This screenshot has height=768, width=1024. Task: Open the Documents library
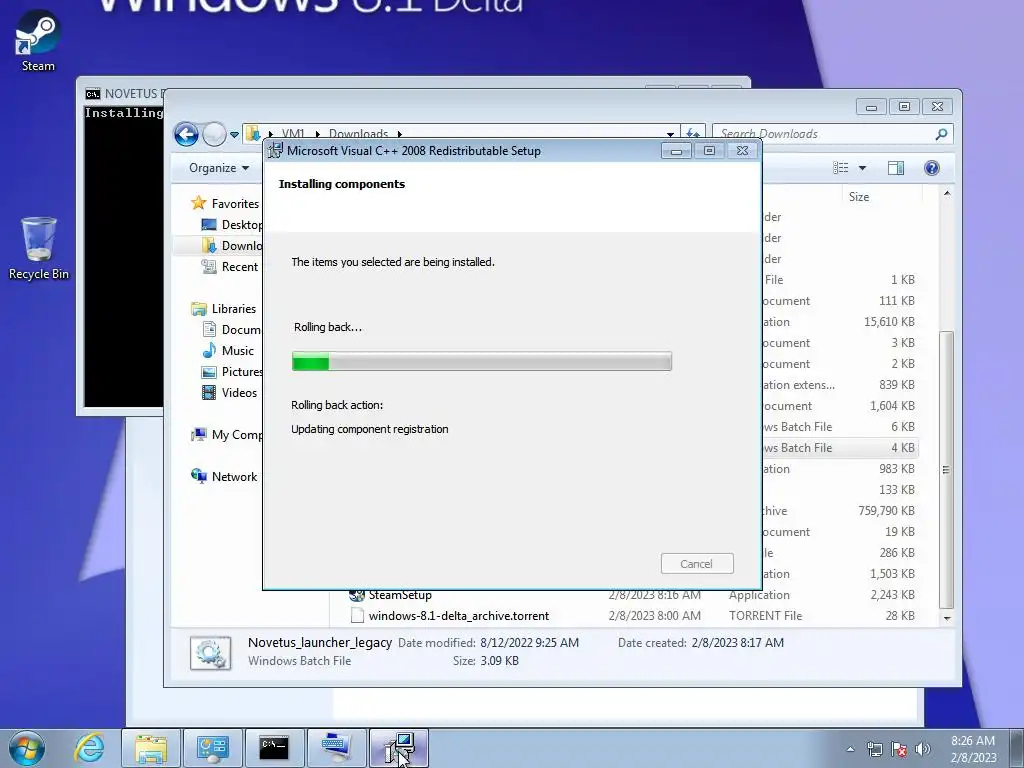pyautogui.click(x=232, y=330)
